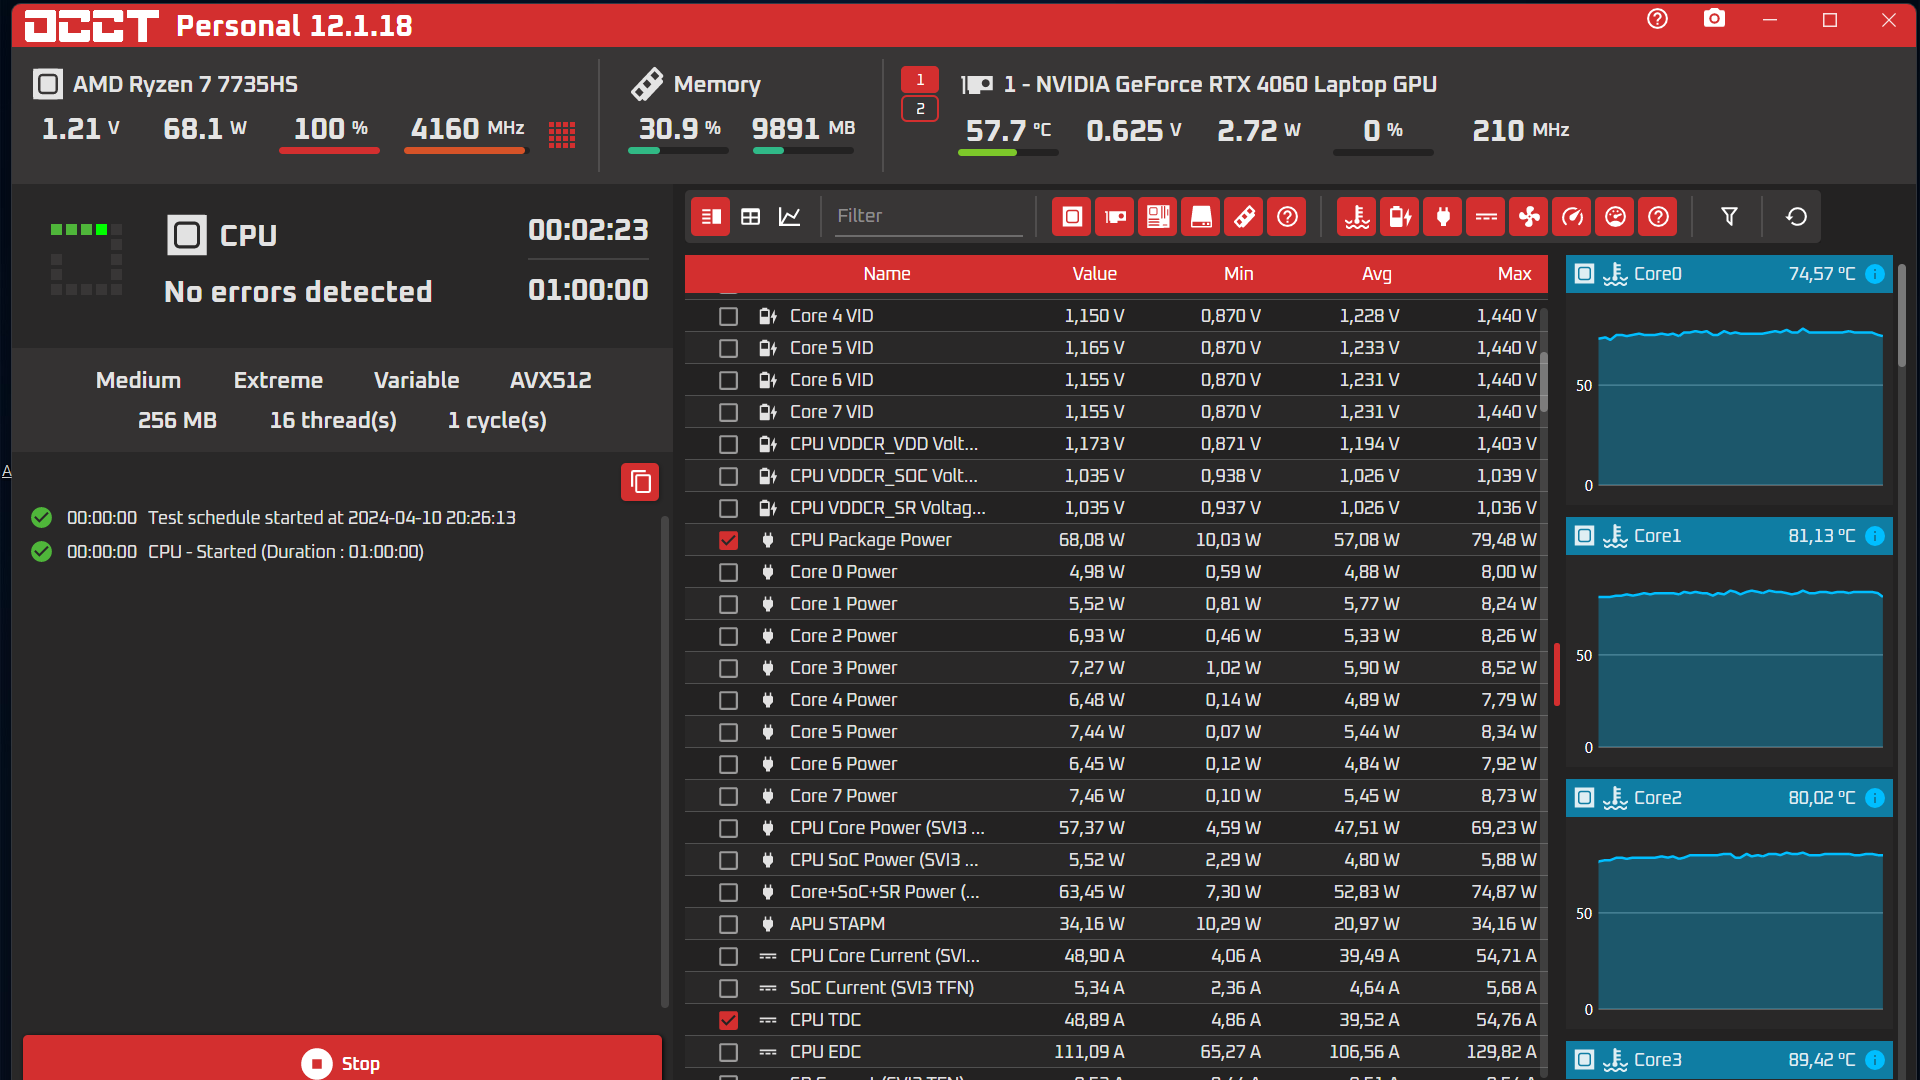The width and height of the screenshot is (1920, 1080).
Task: Uncheck the CPU TDC checkbox
Action: click(x=728, y=1020)
